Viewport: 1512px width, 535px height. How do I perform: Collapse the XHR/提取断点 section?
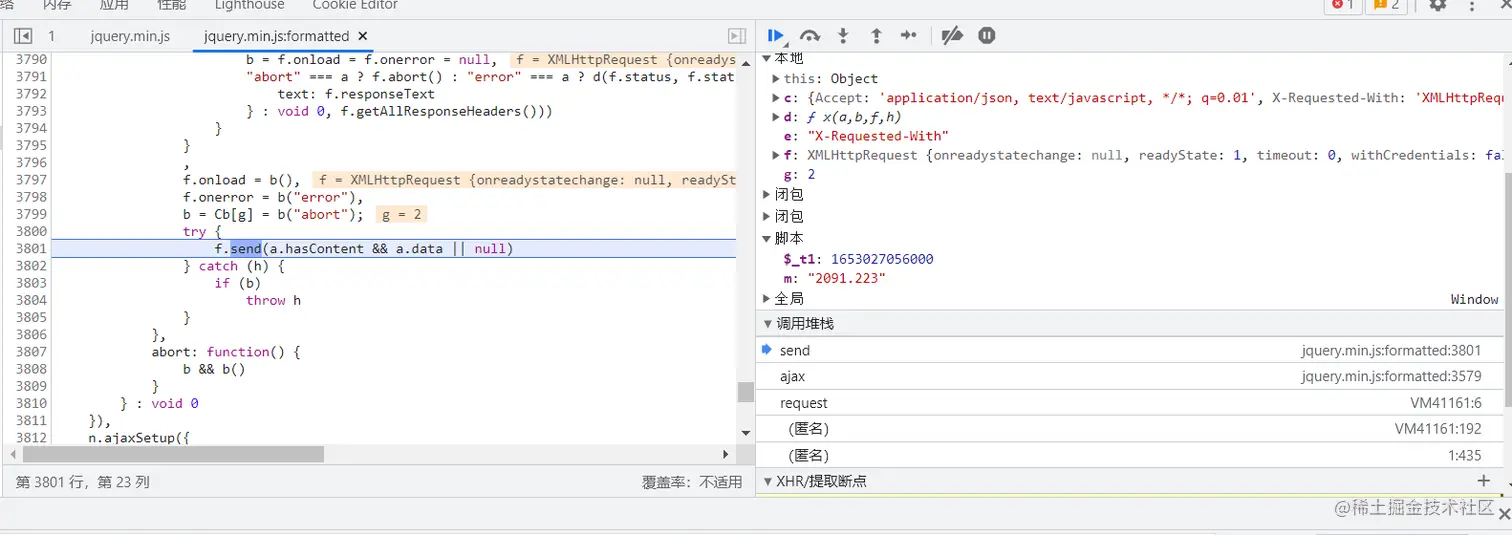tap(768, 481)
